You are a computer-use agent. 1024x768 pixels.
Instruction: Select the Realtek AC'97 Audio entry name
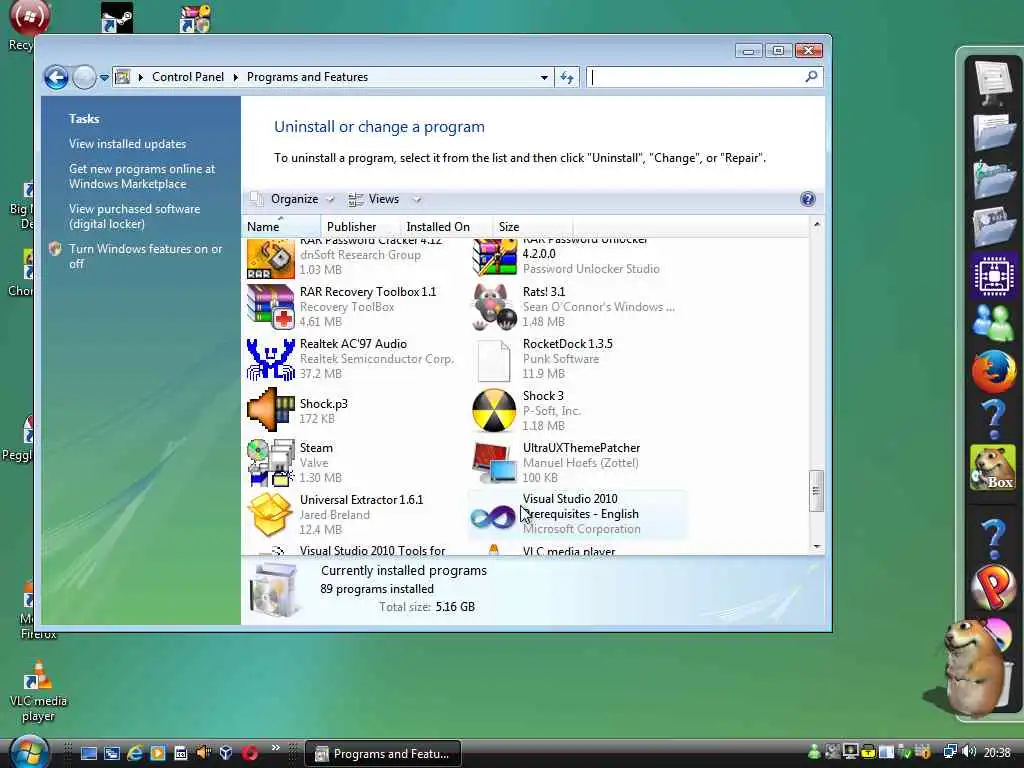(x=353, y=344)
